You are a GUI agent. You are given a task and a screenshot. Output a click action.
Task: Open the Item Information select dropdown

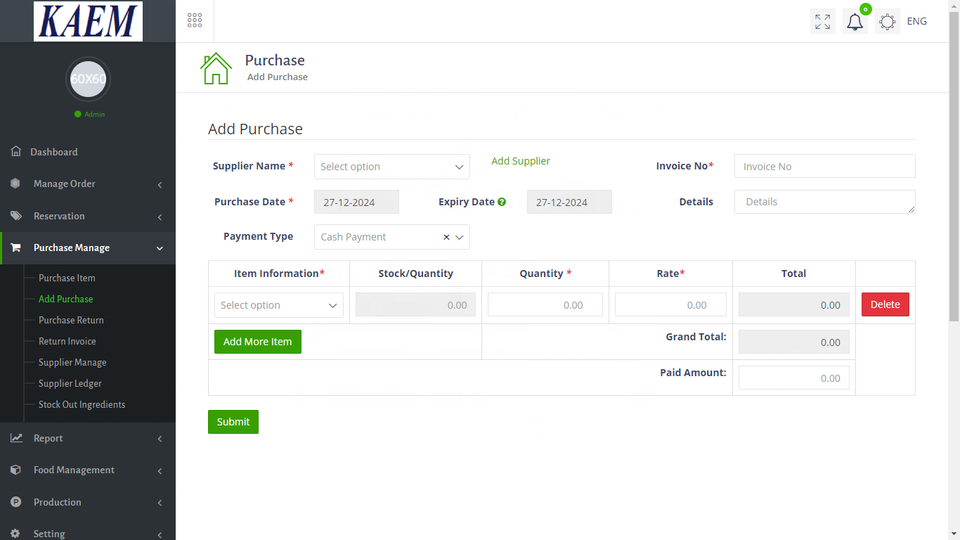279,305
